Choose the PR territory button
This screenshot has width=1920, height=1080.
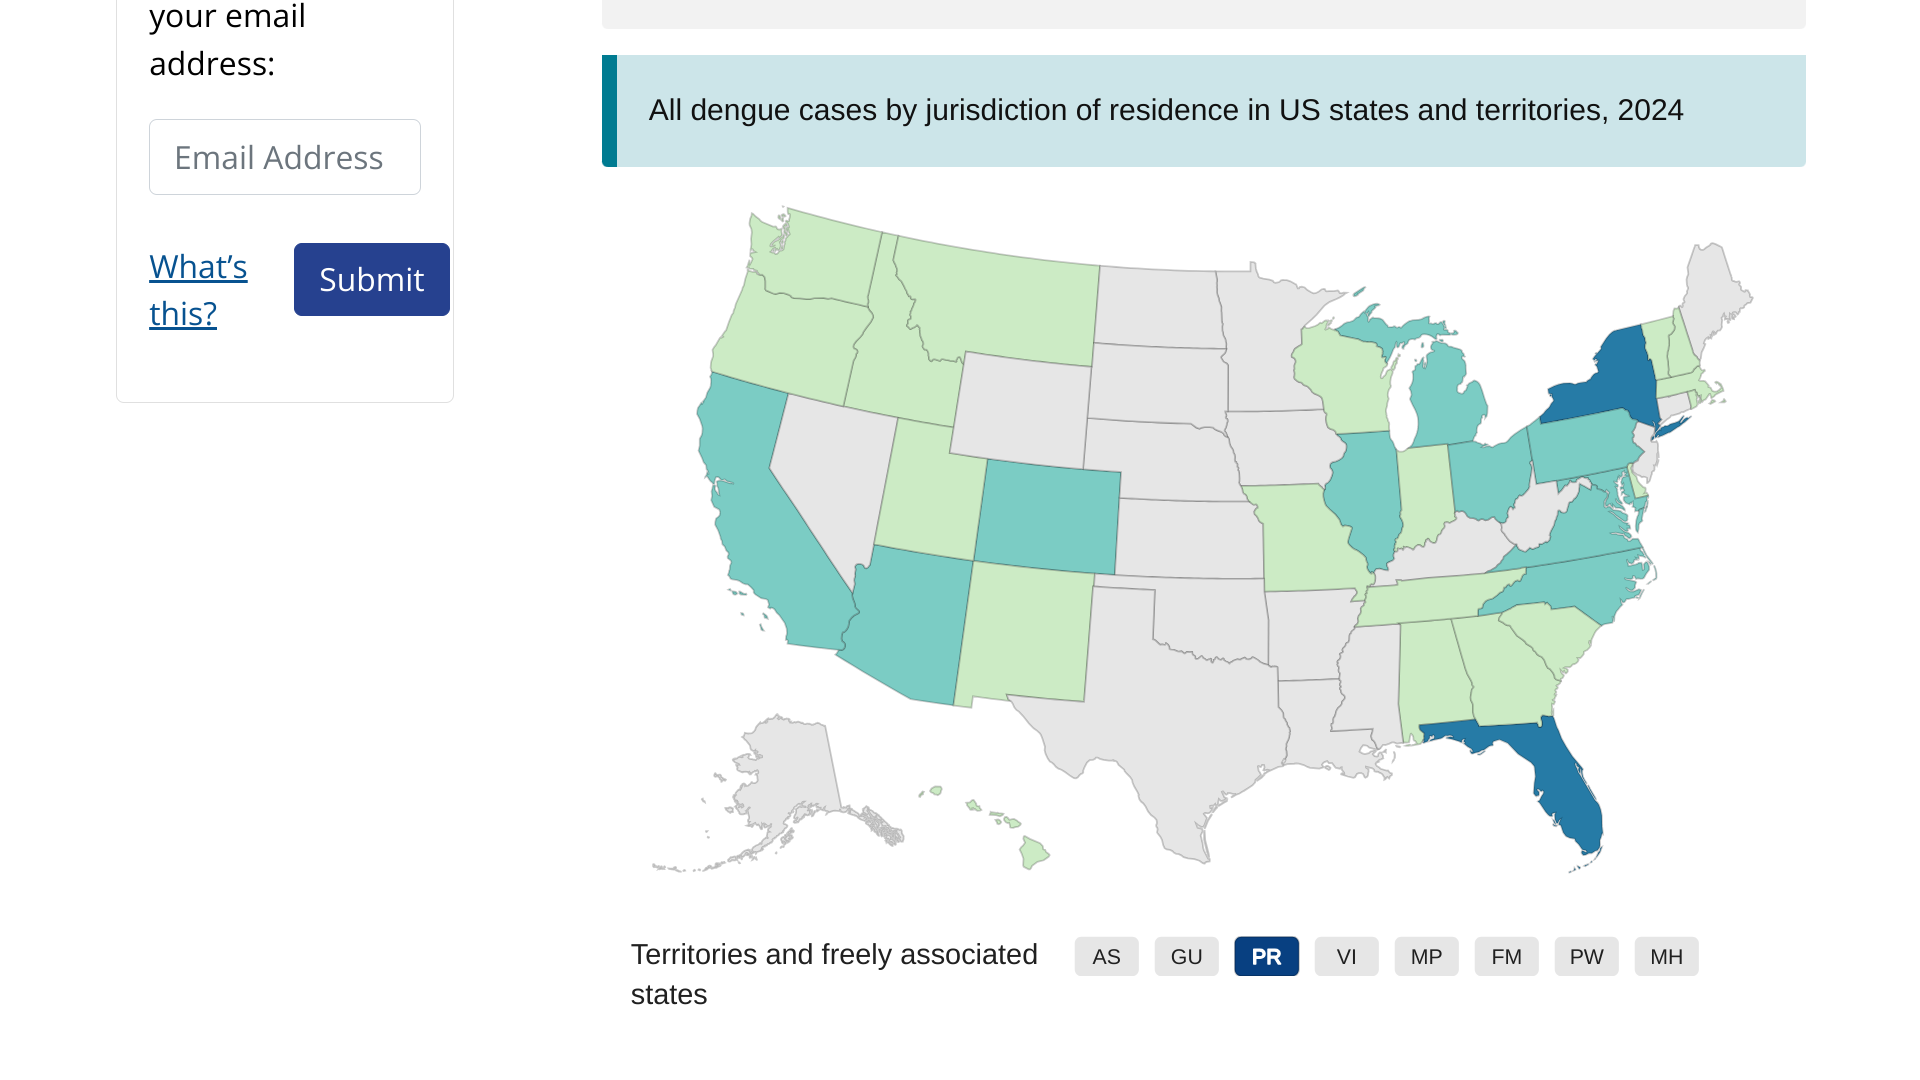1266,957
